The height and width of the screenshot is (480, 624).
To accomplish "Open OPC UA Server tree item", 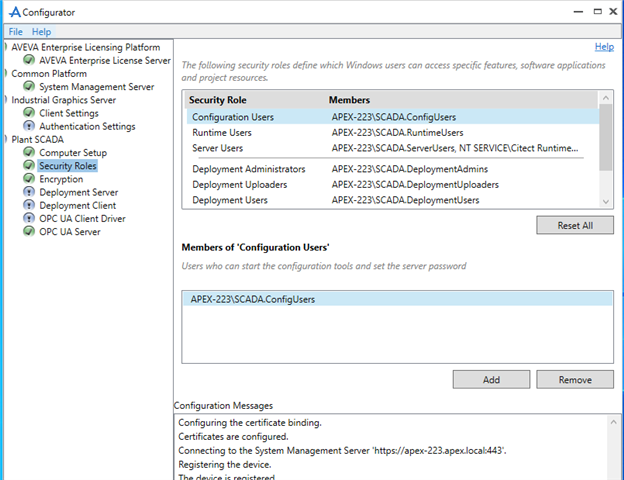I will [70, 232].
